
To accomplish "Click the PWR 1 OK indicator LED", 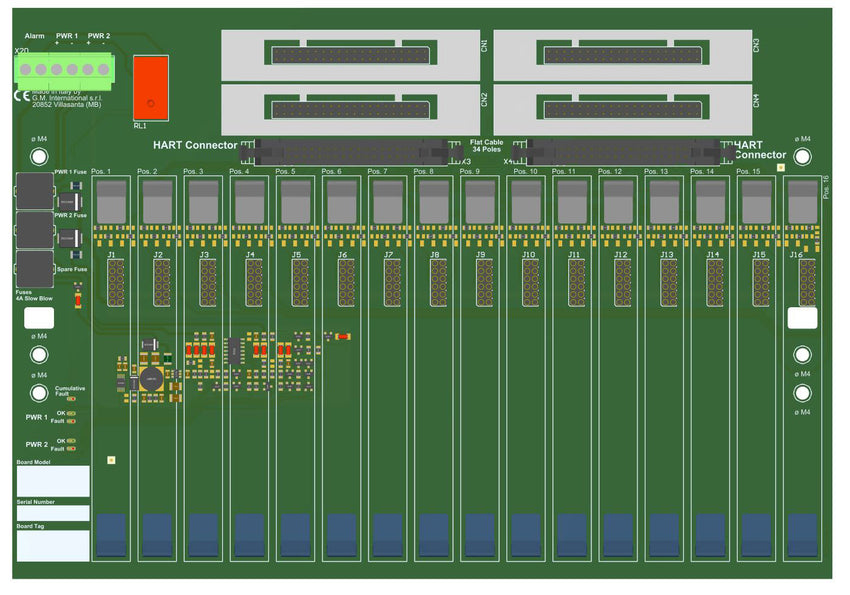I will coord(72,412).
